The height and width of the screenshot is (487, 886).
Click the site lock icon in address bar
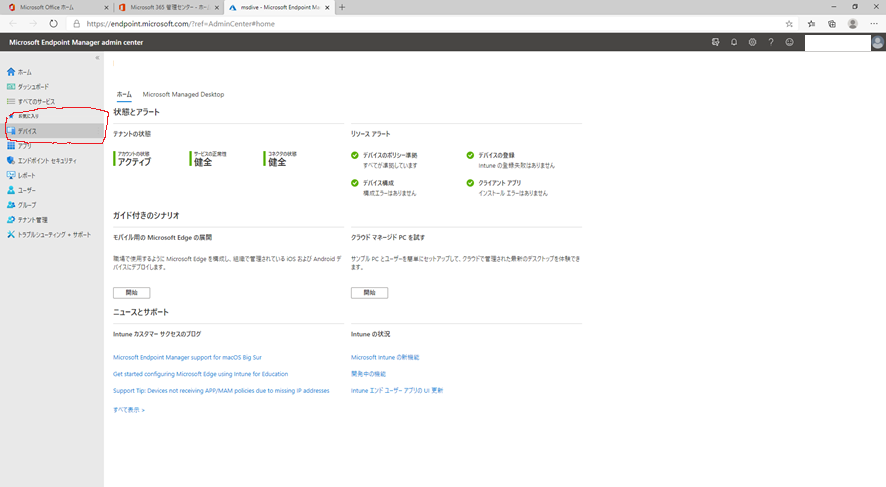pyautogui.click(x=77, y=24)
